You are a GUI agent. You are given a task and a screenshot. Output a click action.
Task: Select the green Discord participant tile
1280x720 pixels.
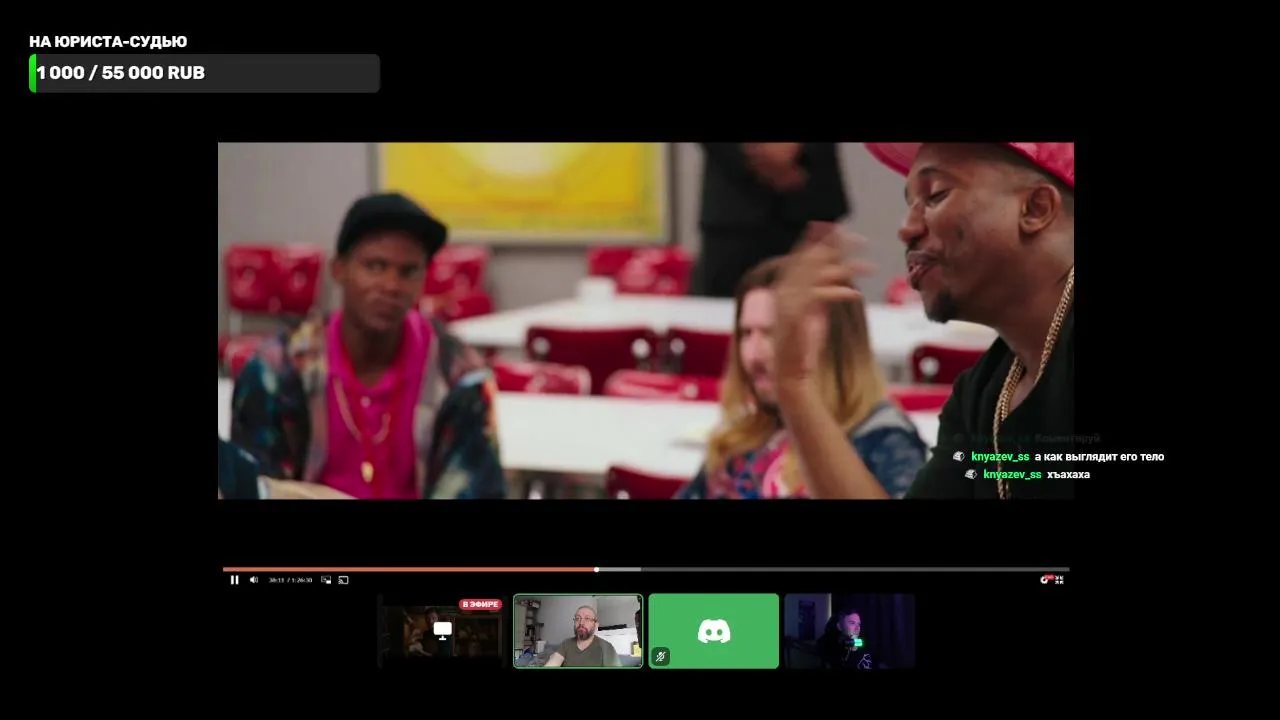point(713,631)
